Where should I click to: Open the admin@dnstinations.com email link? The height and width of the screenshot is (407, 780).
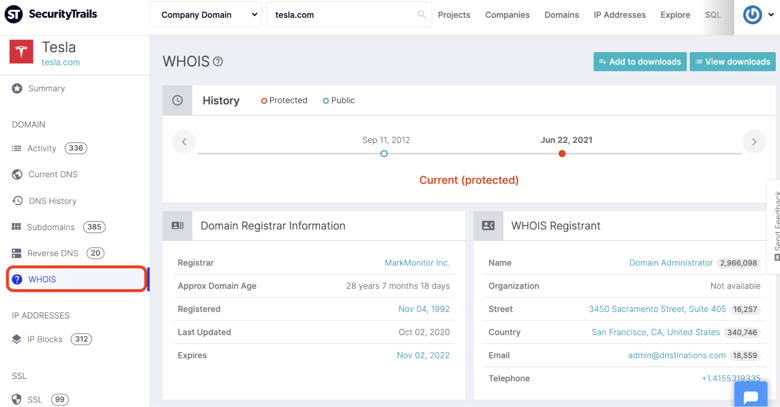[677, 355]
